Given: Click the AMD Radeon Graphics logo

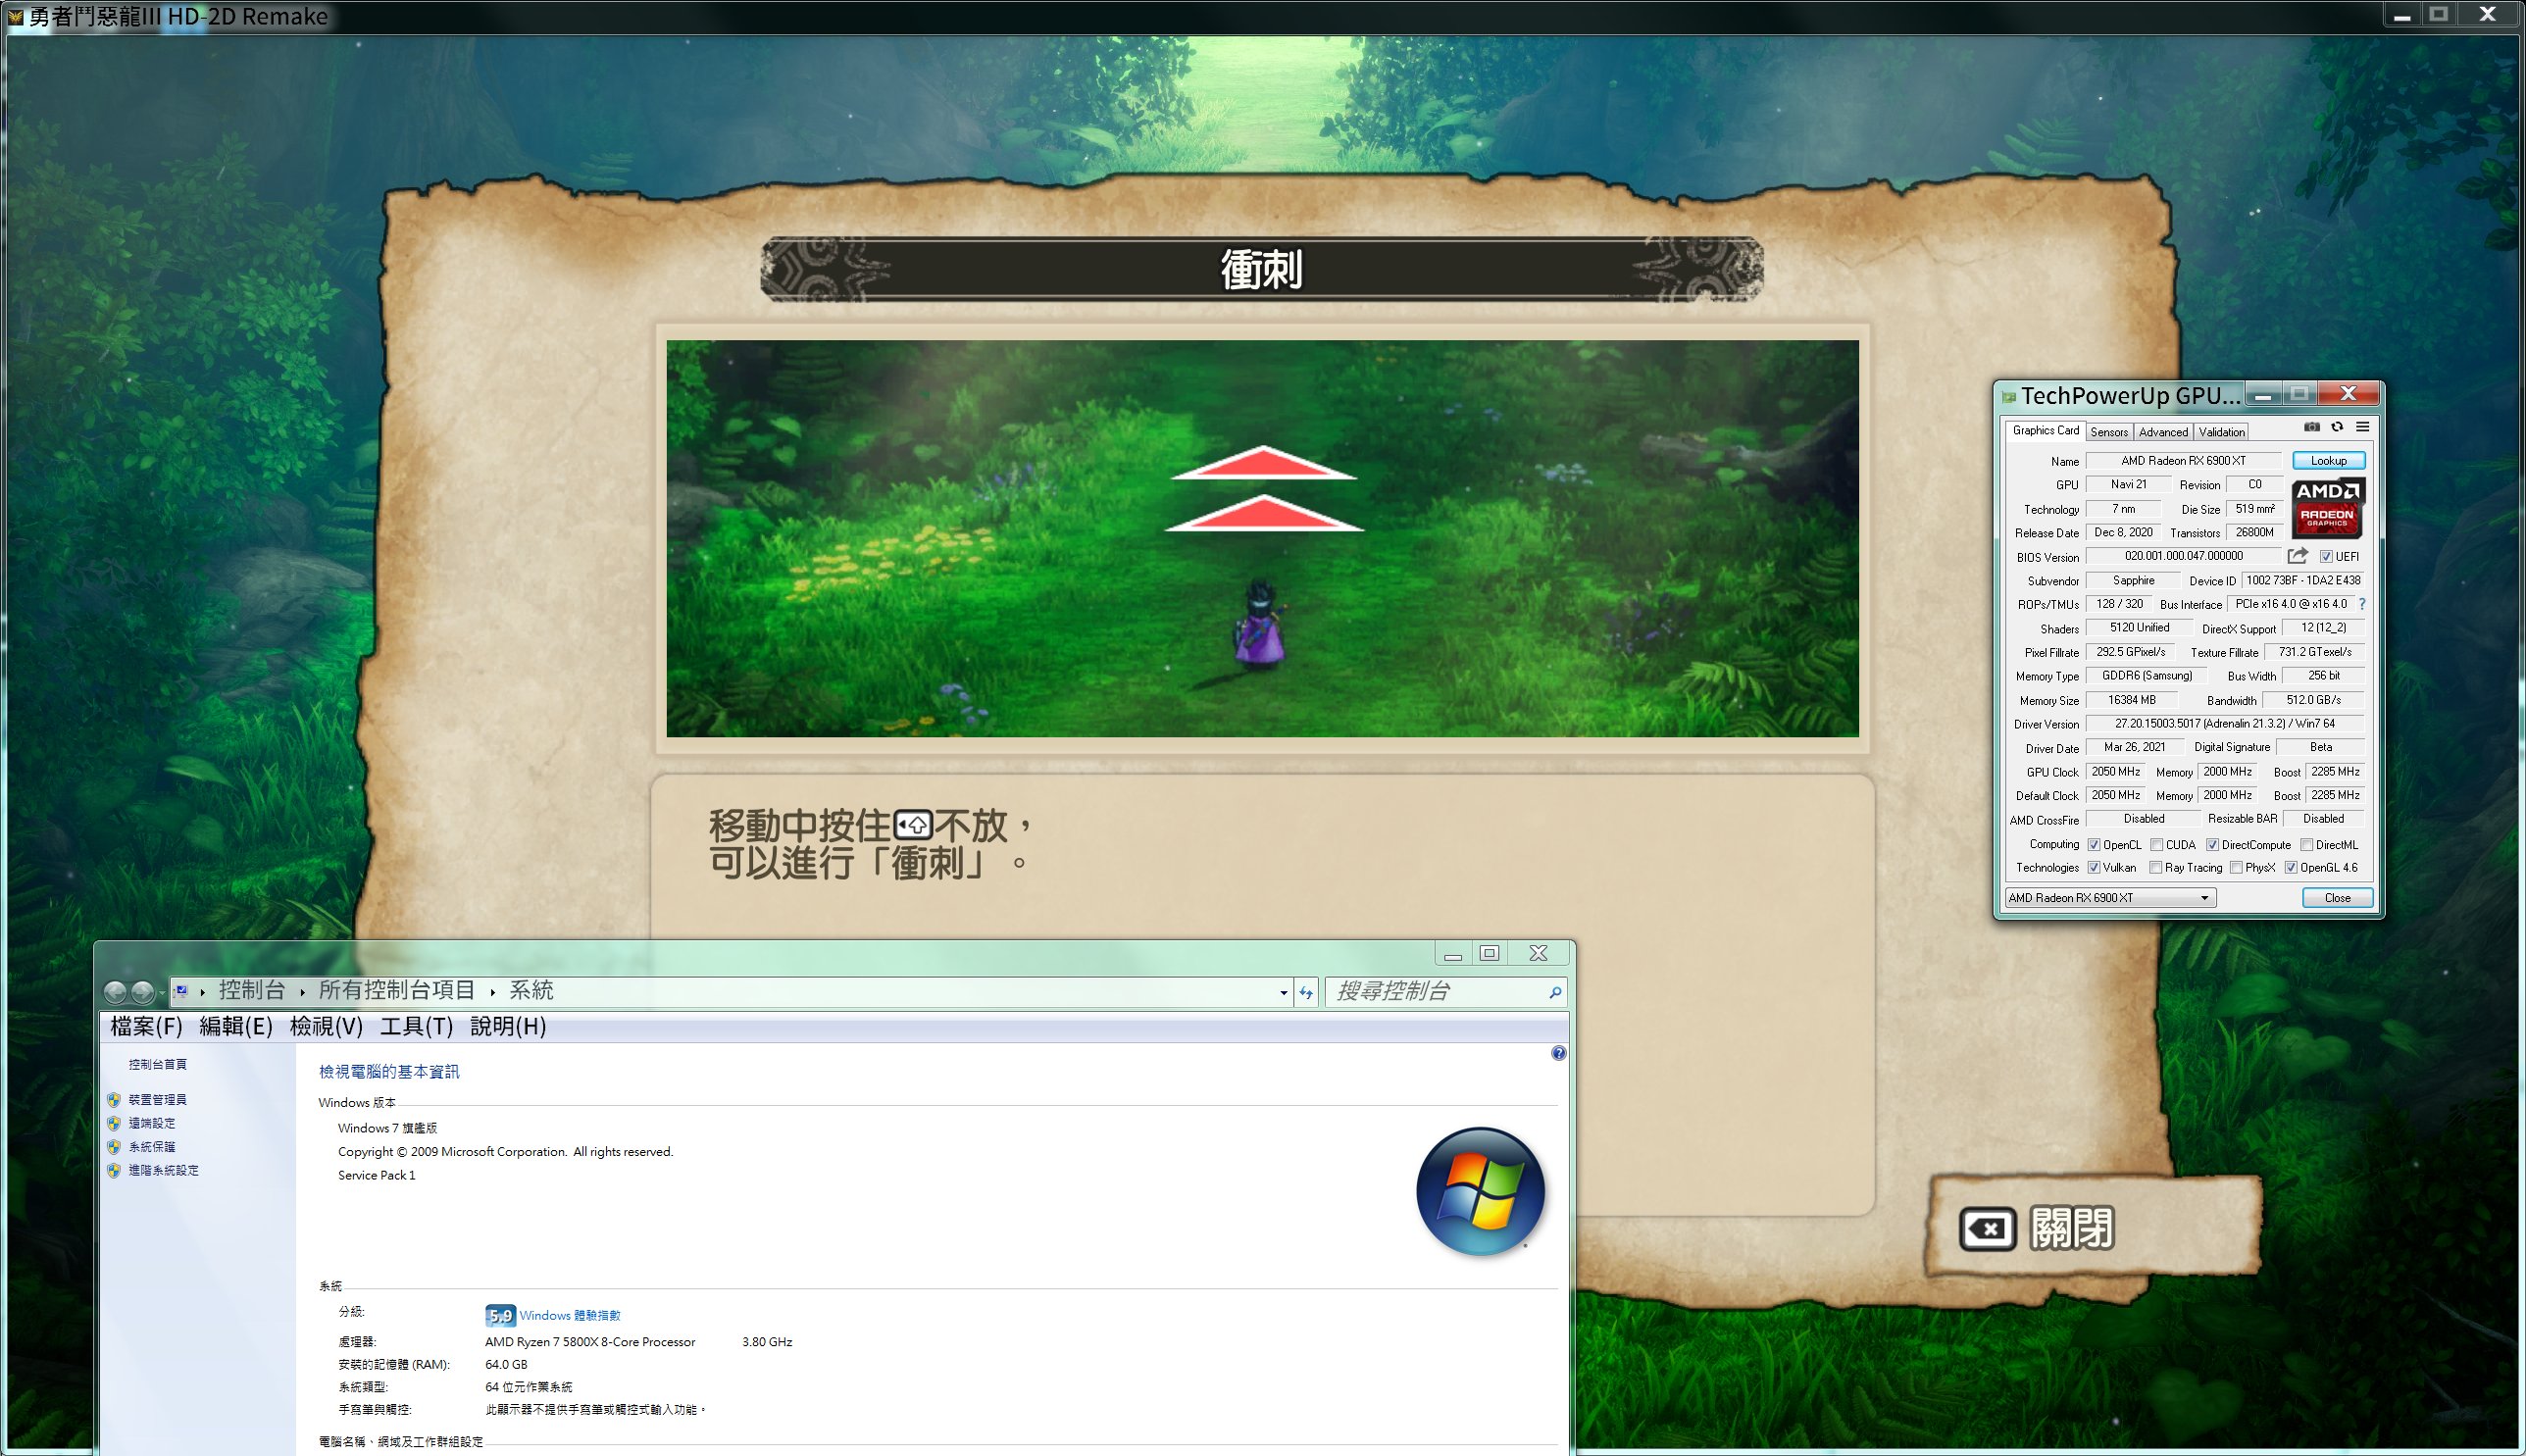Looking at the screenshot, I should click(2327, 509).
